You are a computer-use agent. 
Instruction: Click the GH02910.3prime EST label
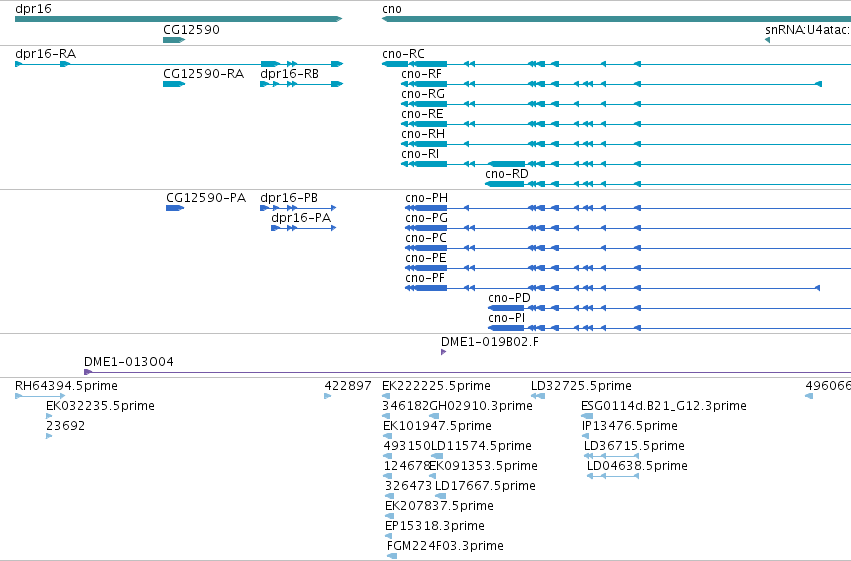point(481,406)
